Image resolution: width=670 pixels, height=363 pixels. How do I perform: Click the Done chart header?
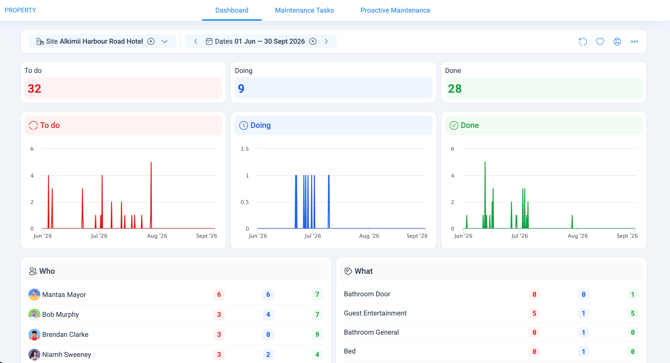tap(544, 125)
